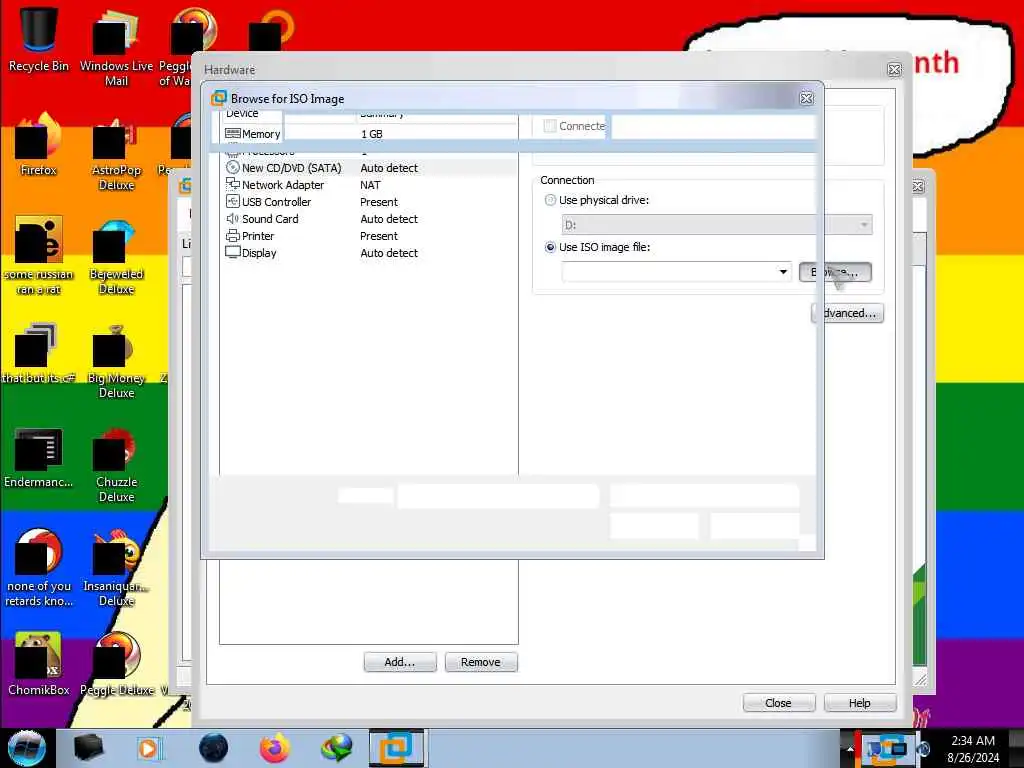Open the Windows Start menu orb
This screenshot has height=768, width=1024.
[27, 748]
